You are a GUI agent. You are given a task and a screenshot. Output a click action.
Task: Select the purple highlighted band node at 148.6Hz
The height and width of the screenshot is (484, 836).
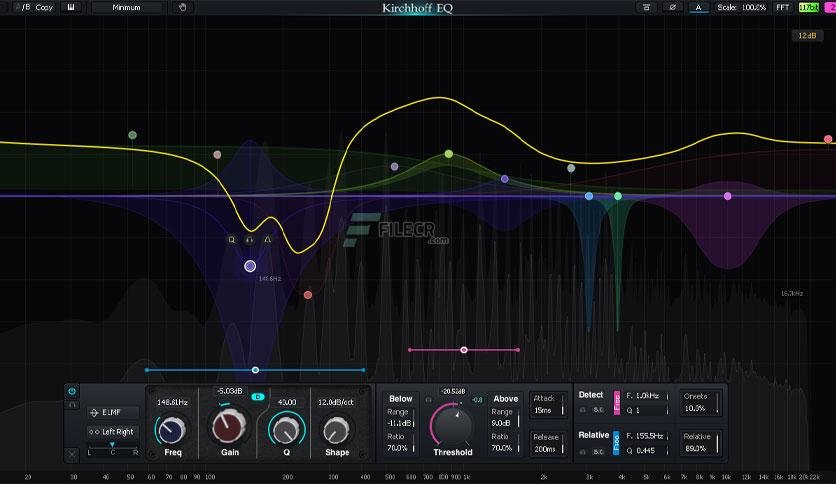pyautogui.click(x=250, y=266)
